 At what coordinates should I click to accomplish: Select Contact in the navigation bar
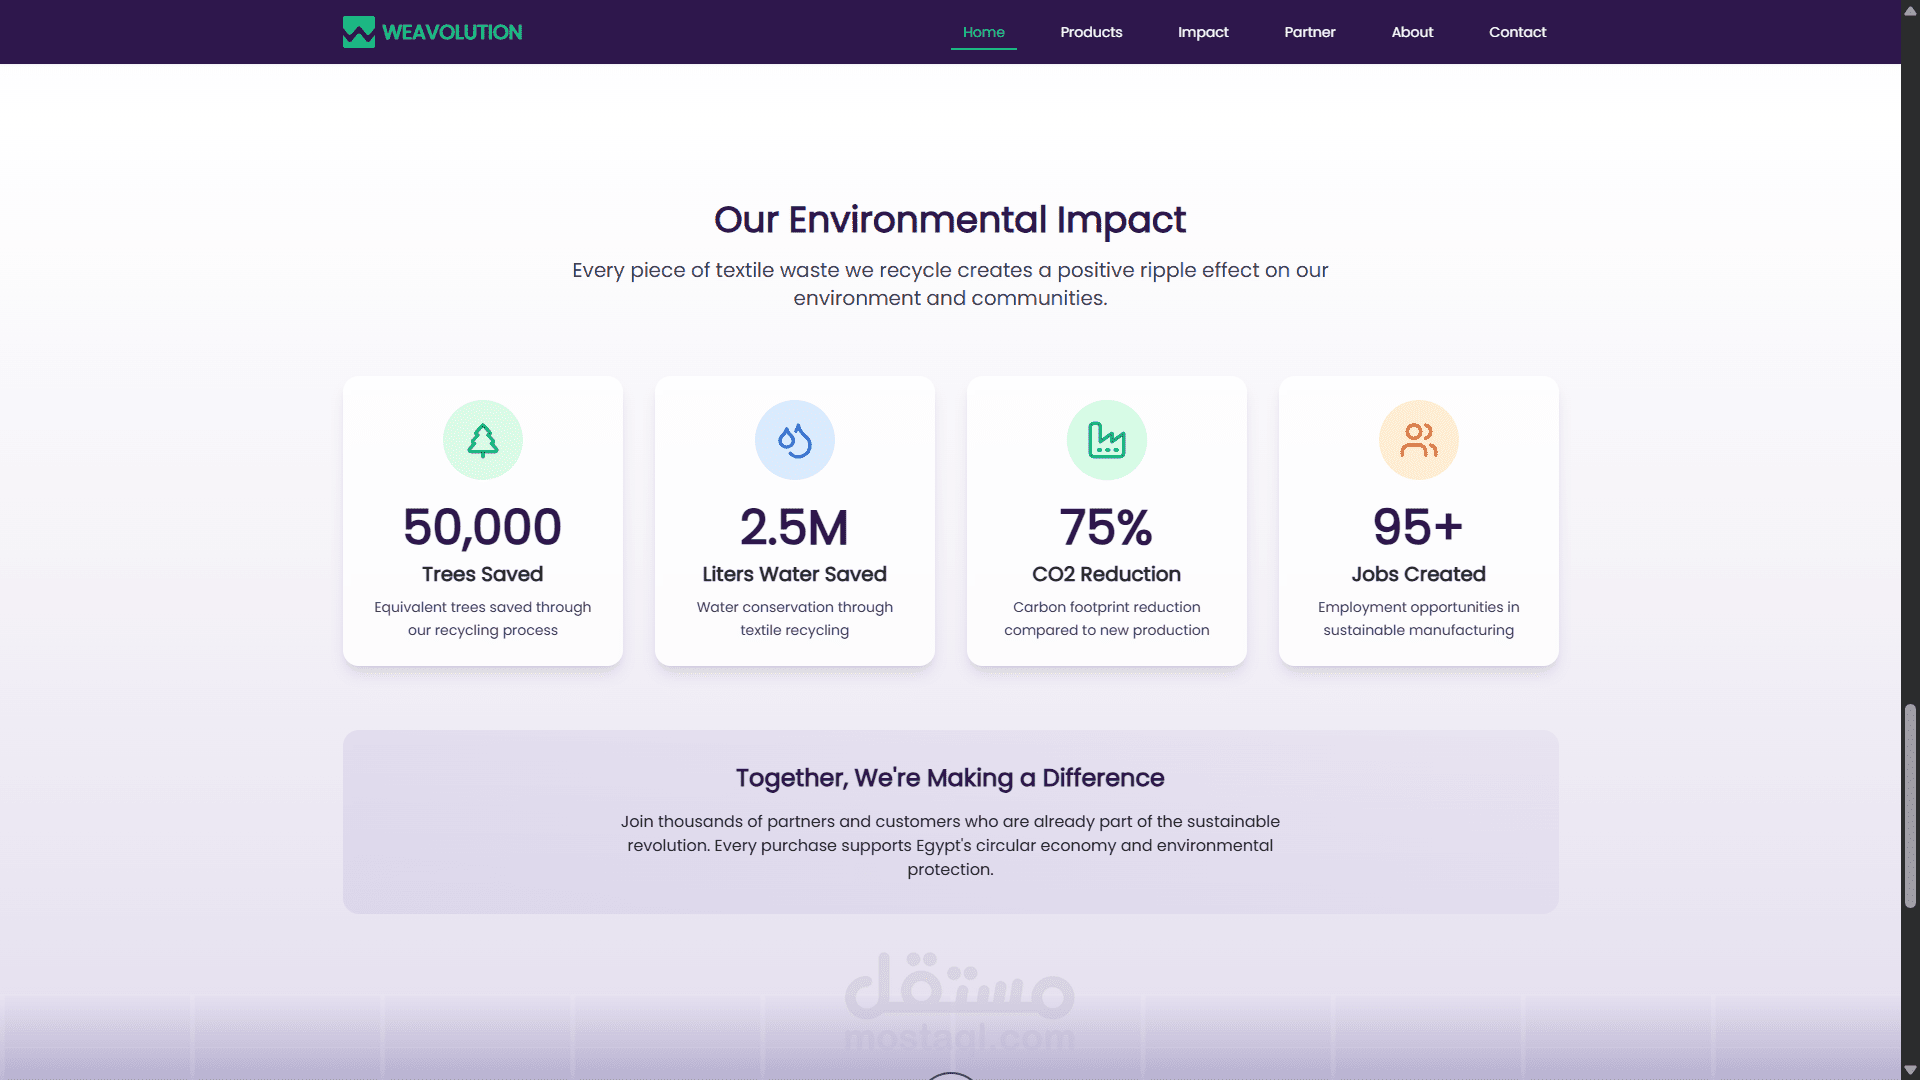point(1517,32)
